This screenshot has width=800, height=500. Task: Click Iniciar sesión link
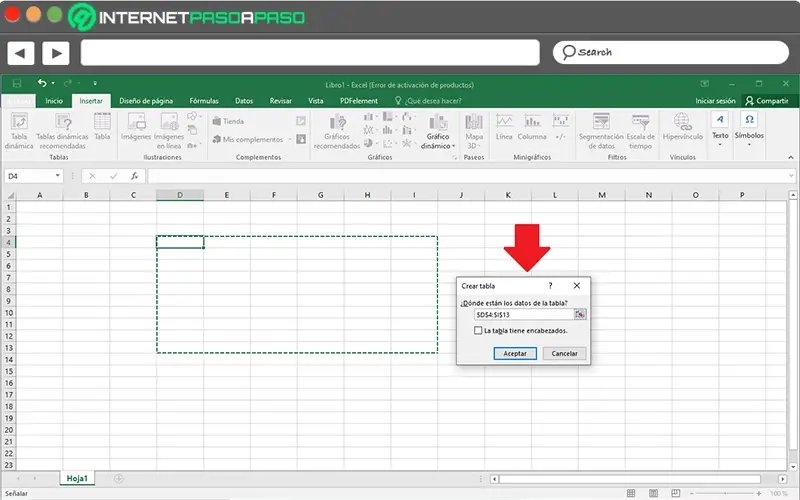(715, 101)
